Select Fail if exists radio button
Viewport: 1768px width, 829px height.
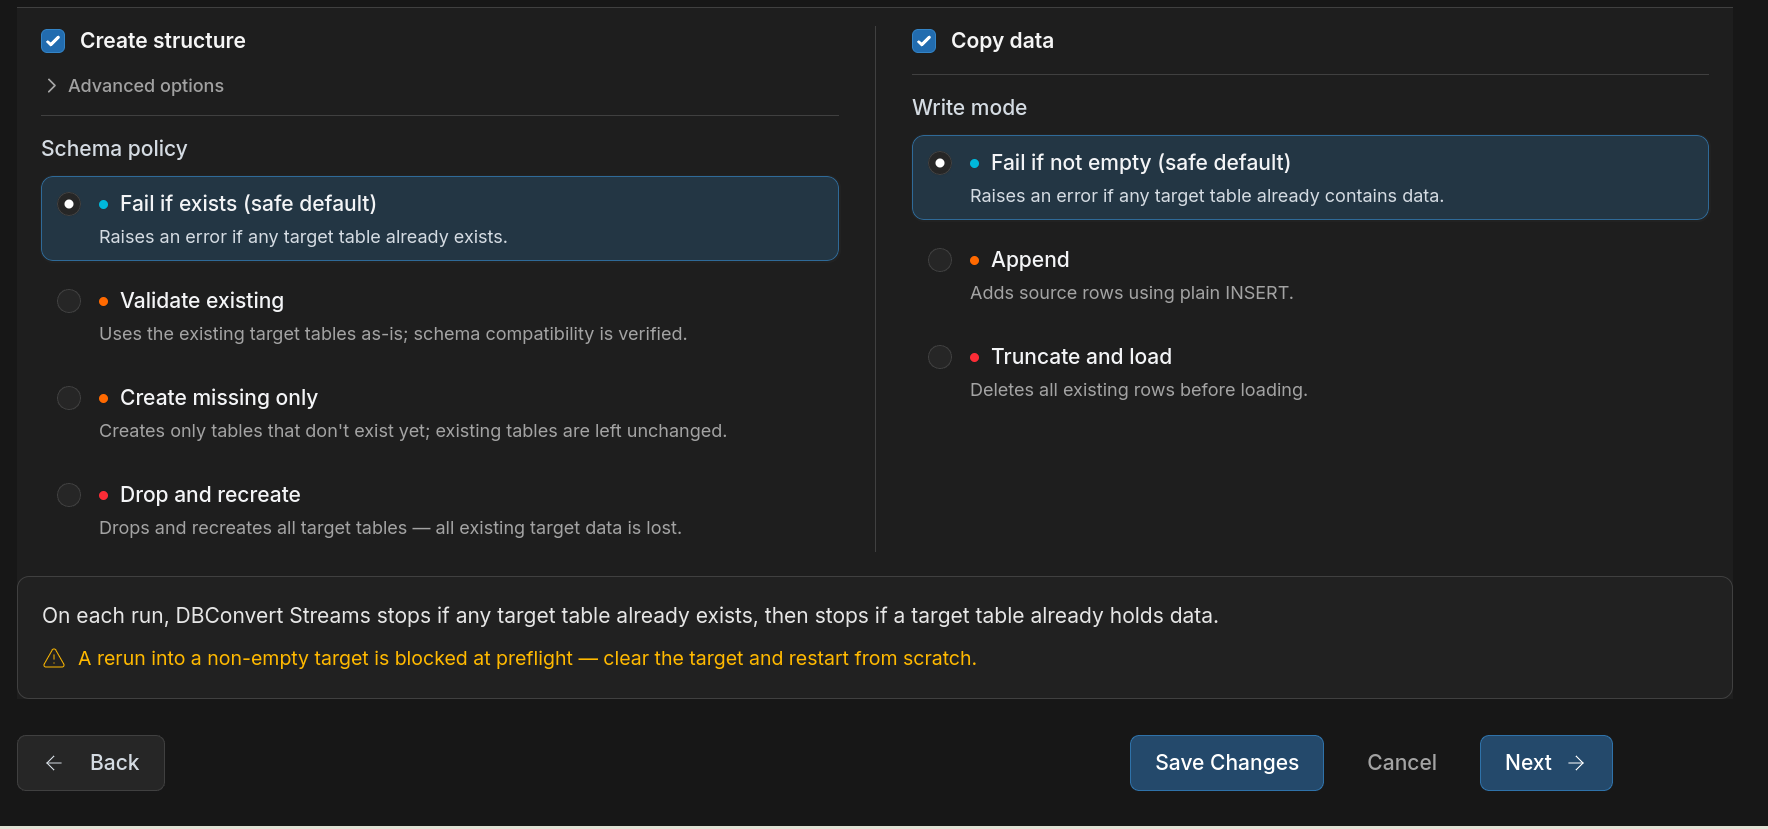[69, 204]
